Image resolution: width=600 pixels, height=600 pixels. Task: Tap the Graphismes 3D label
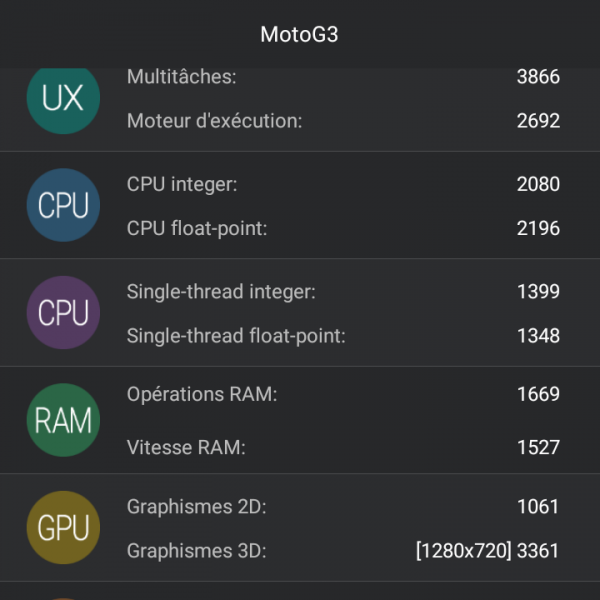pos(197,550)
